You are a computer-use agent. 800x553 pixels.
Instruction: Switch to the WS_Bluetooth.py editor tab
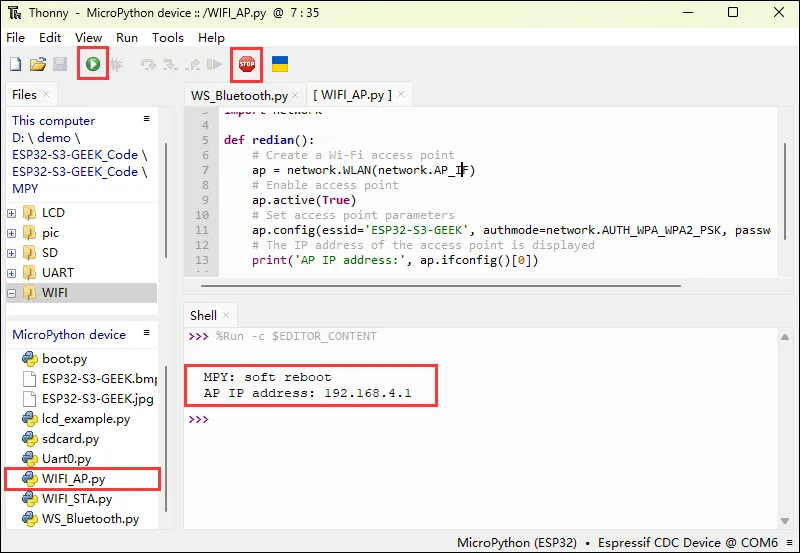240,95
